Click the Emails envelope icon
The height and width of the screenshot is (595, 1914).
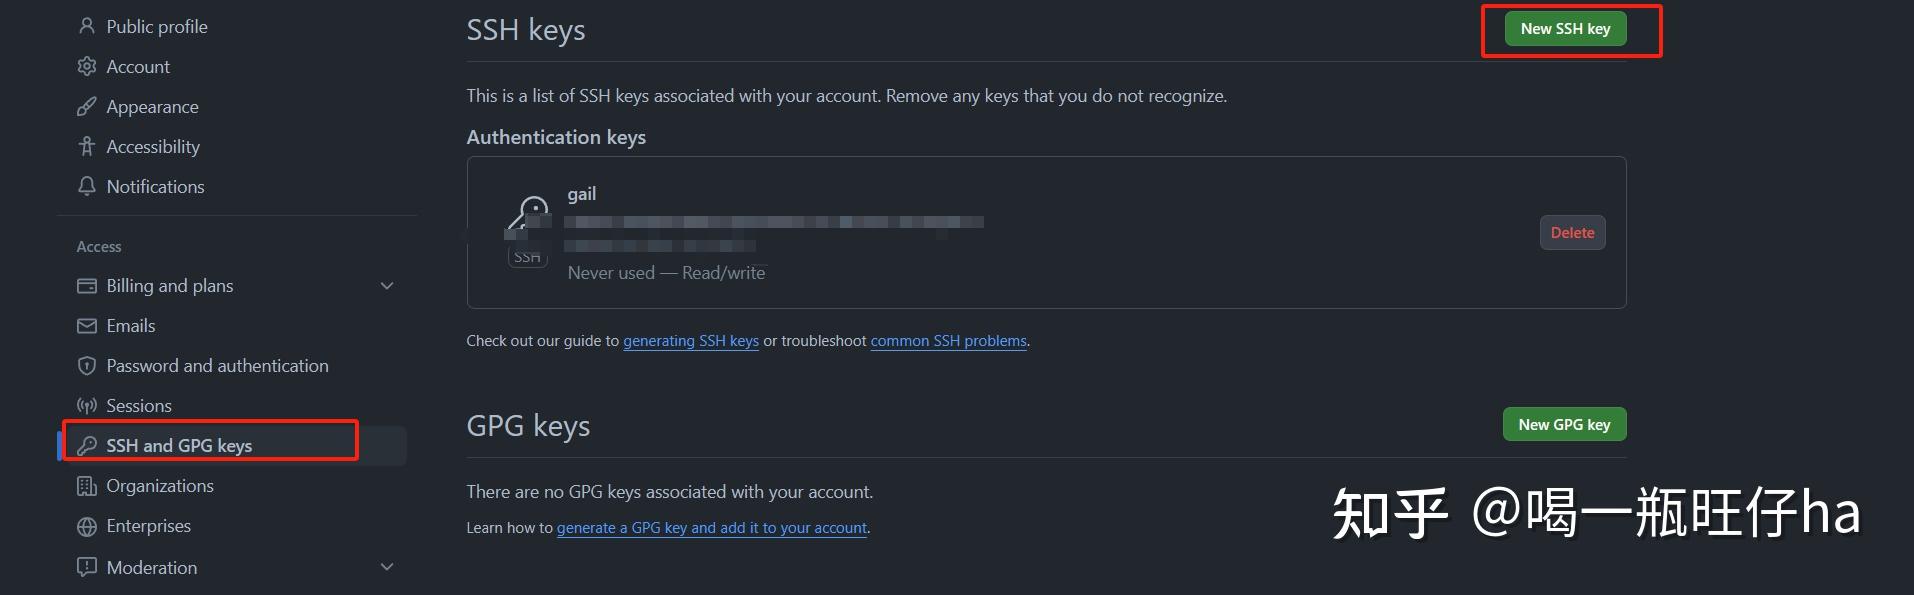point(87,326)
